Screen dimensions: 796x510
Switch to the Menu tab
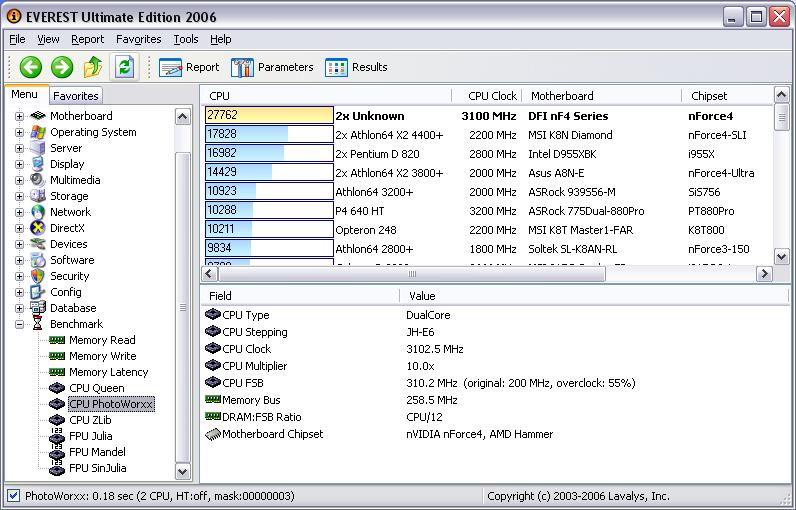pos(24,94)
